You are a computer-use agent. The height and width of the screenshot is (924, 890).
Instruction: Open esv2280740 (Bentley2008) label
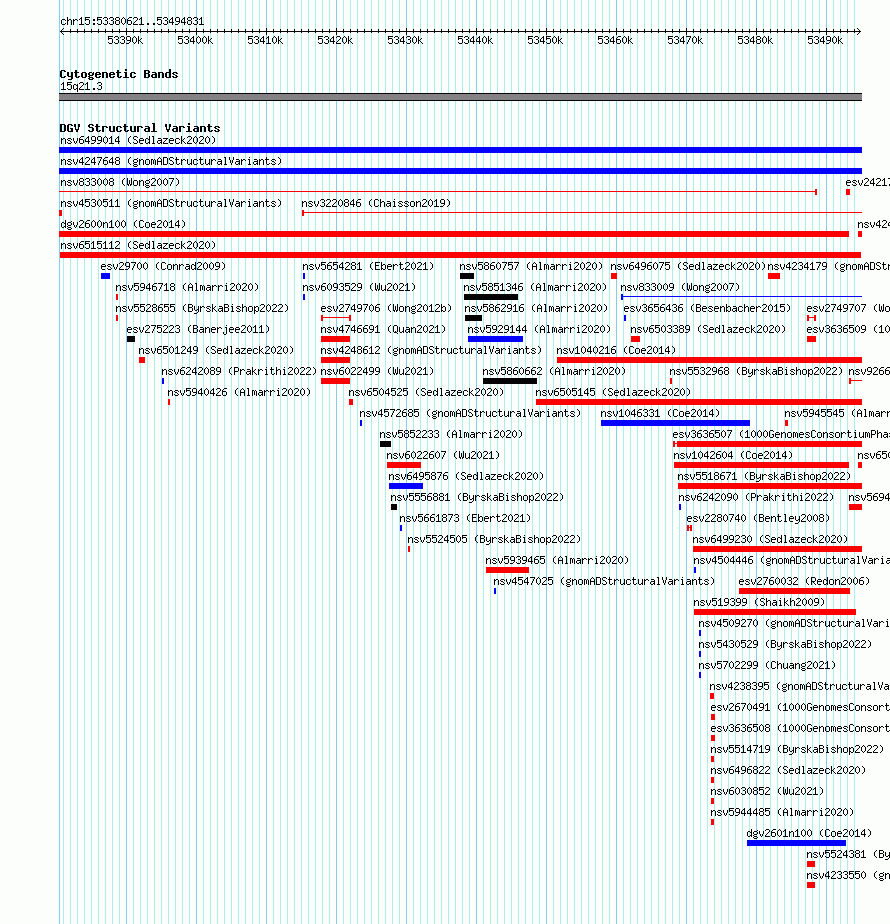pos(758,519)
